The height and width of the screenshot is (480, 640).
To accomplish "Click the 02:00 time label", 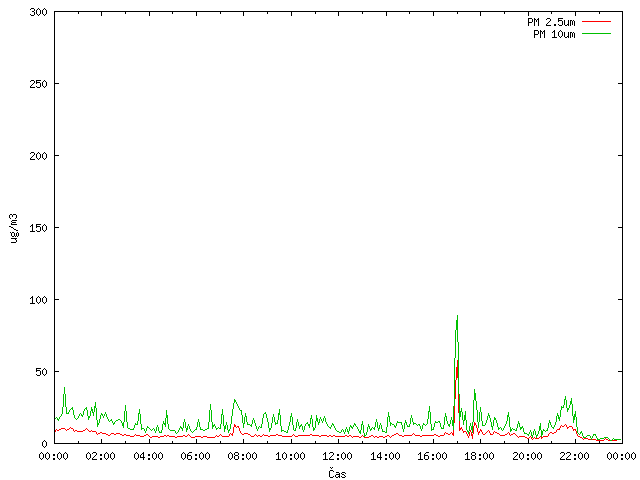I will tap(100, 456).
